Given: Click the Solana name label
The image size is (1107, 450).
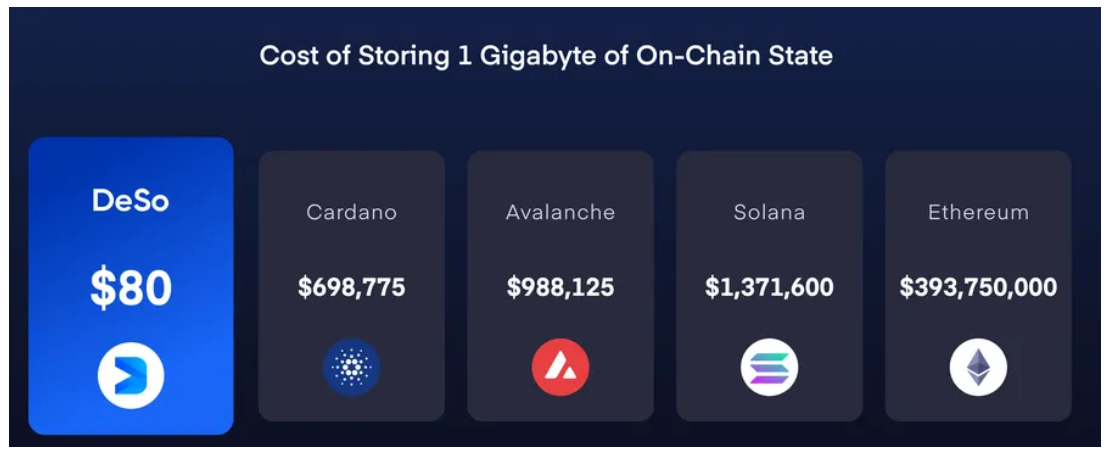Looking at the screenshot, I should [769, 212].
